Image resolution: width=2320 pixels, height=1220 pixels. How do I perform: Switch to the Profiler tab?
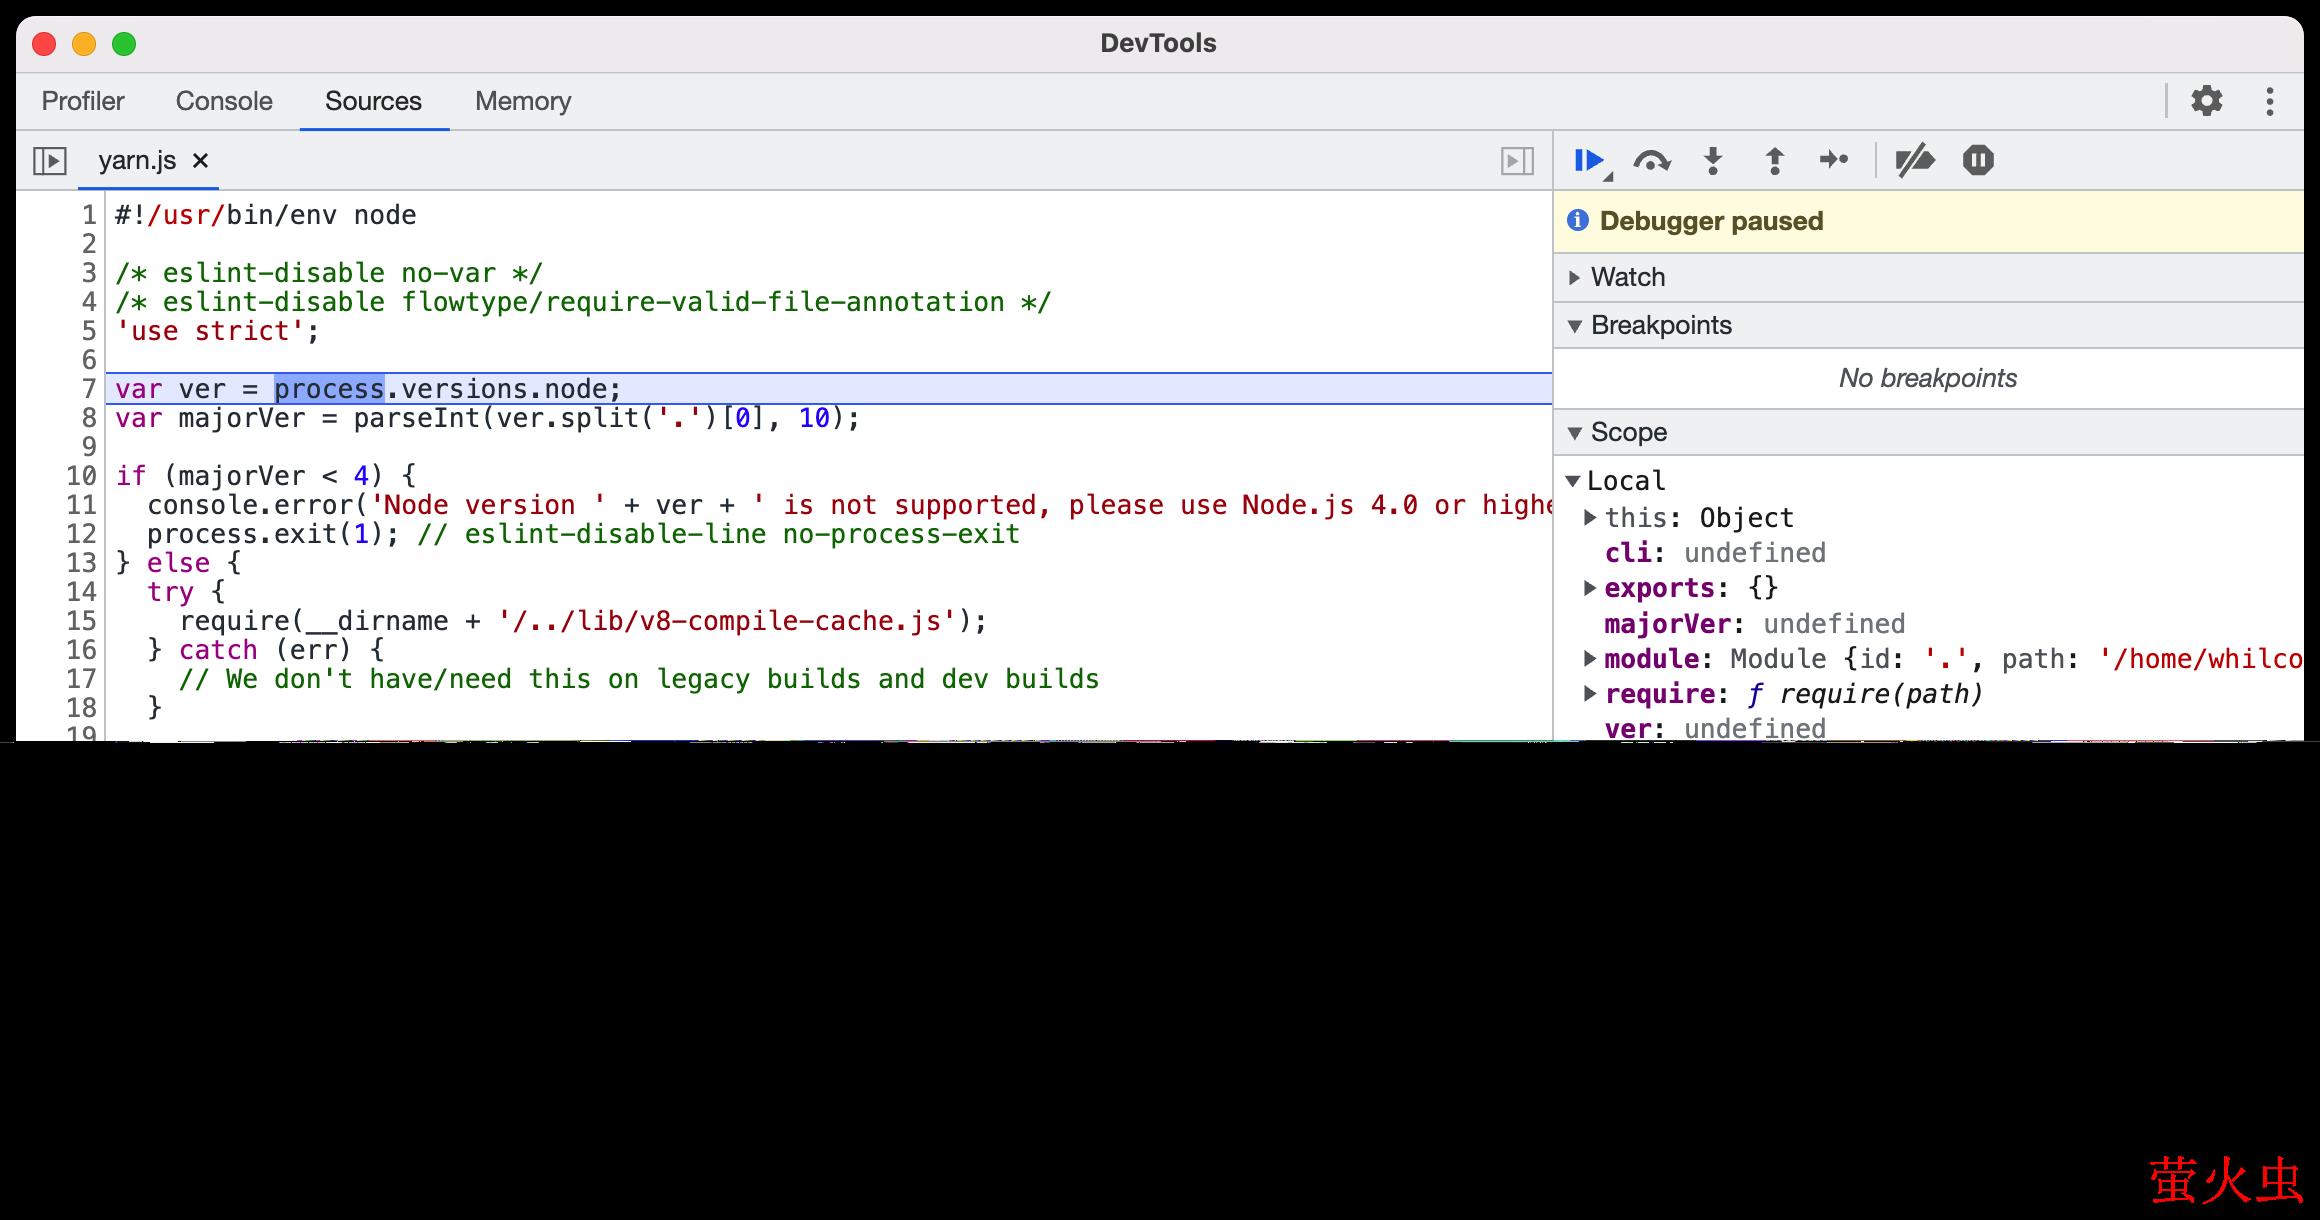click(83, 101)
